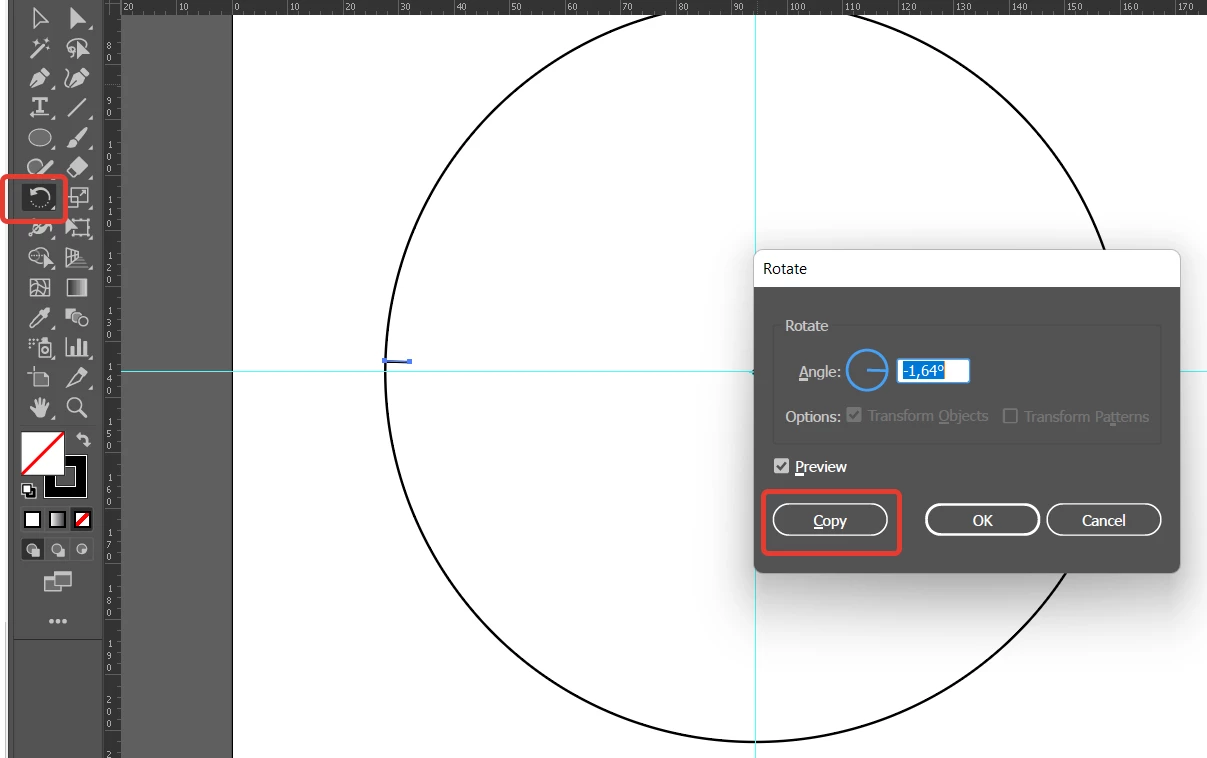Switch to Draw Inside mode

tap(81, 549)
